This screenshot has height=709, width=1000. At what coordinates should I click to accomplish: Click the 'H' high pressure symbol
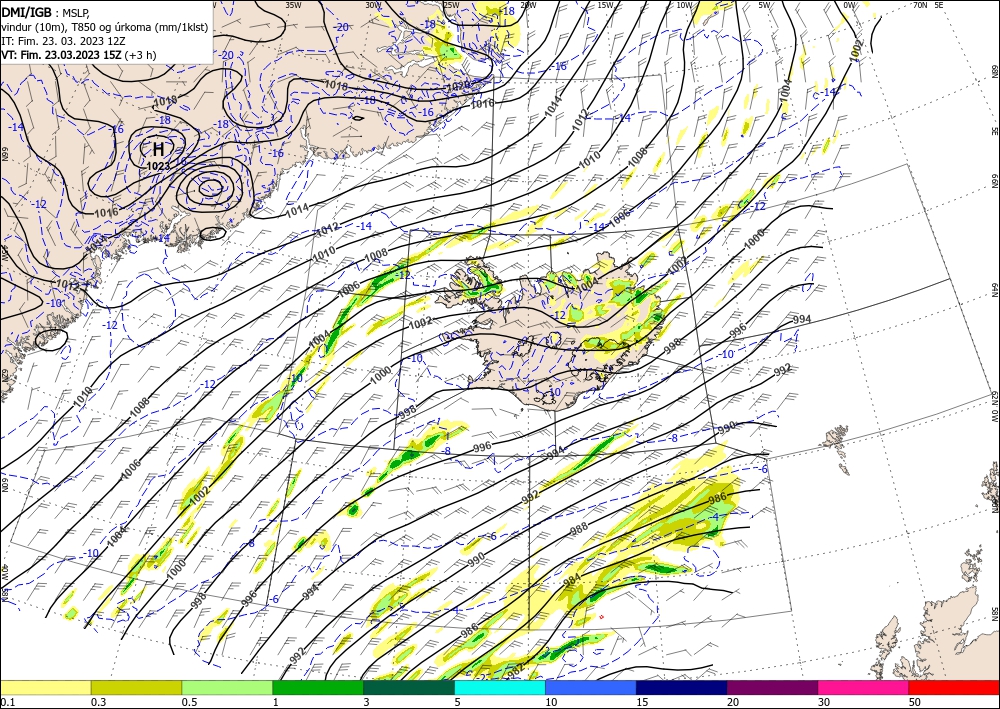(x=158, y=150)
